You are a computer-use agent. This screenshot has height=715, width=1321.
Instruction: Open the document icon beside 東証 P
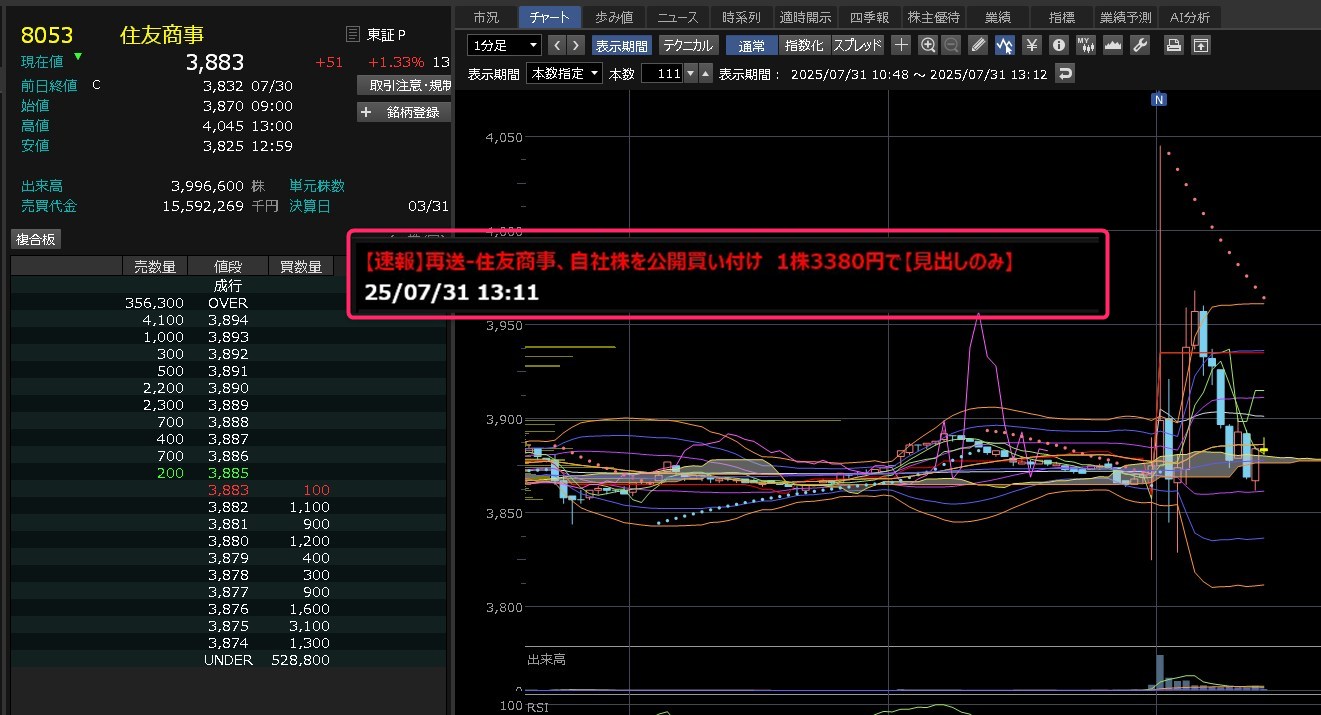coord(352,35)
